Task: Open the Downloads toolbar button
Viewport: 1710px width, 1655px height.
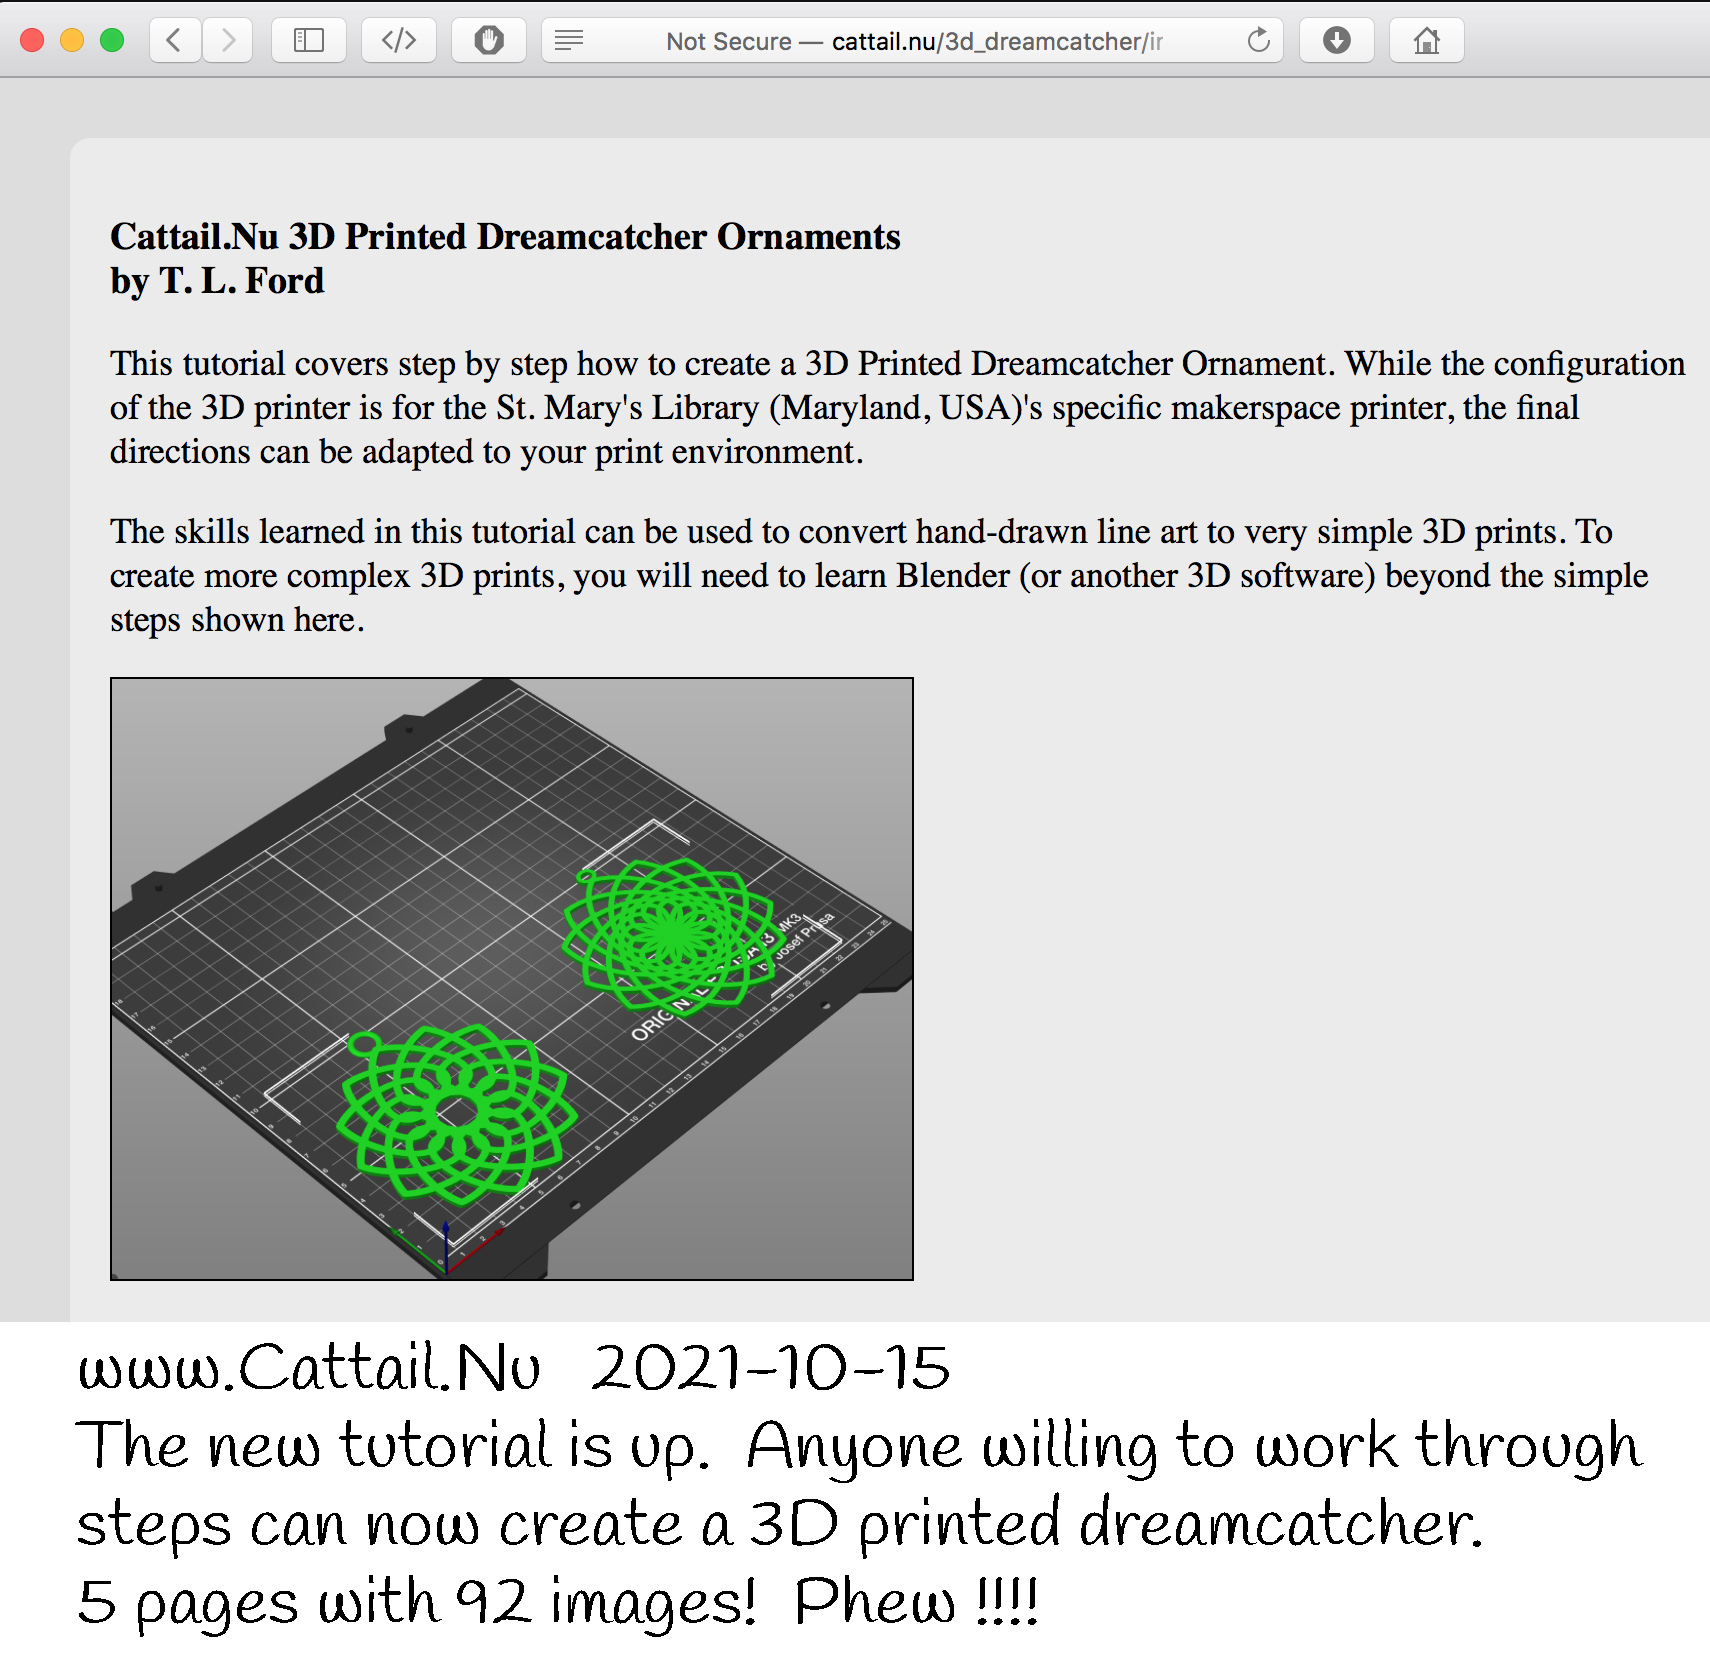Action: pyautogui.click(x=1336, y=40)
